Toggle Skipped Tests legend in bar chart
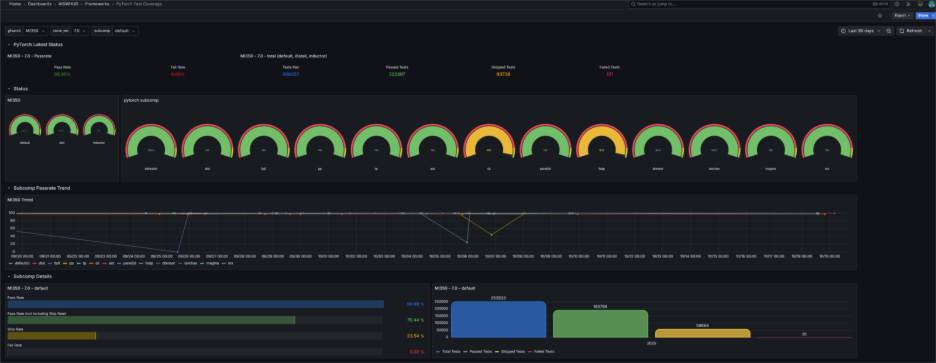Image resolution: width=936 pixels, height=363 pixels. click(514, 352)
